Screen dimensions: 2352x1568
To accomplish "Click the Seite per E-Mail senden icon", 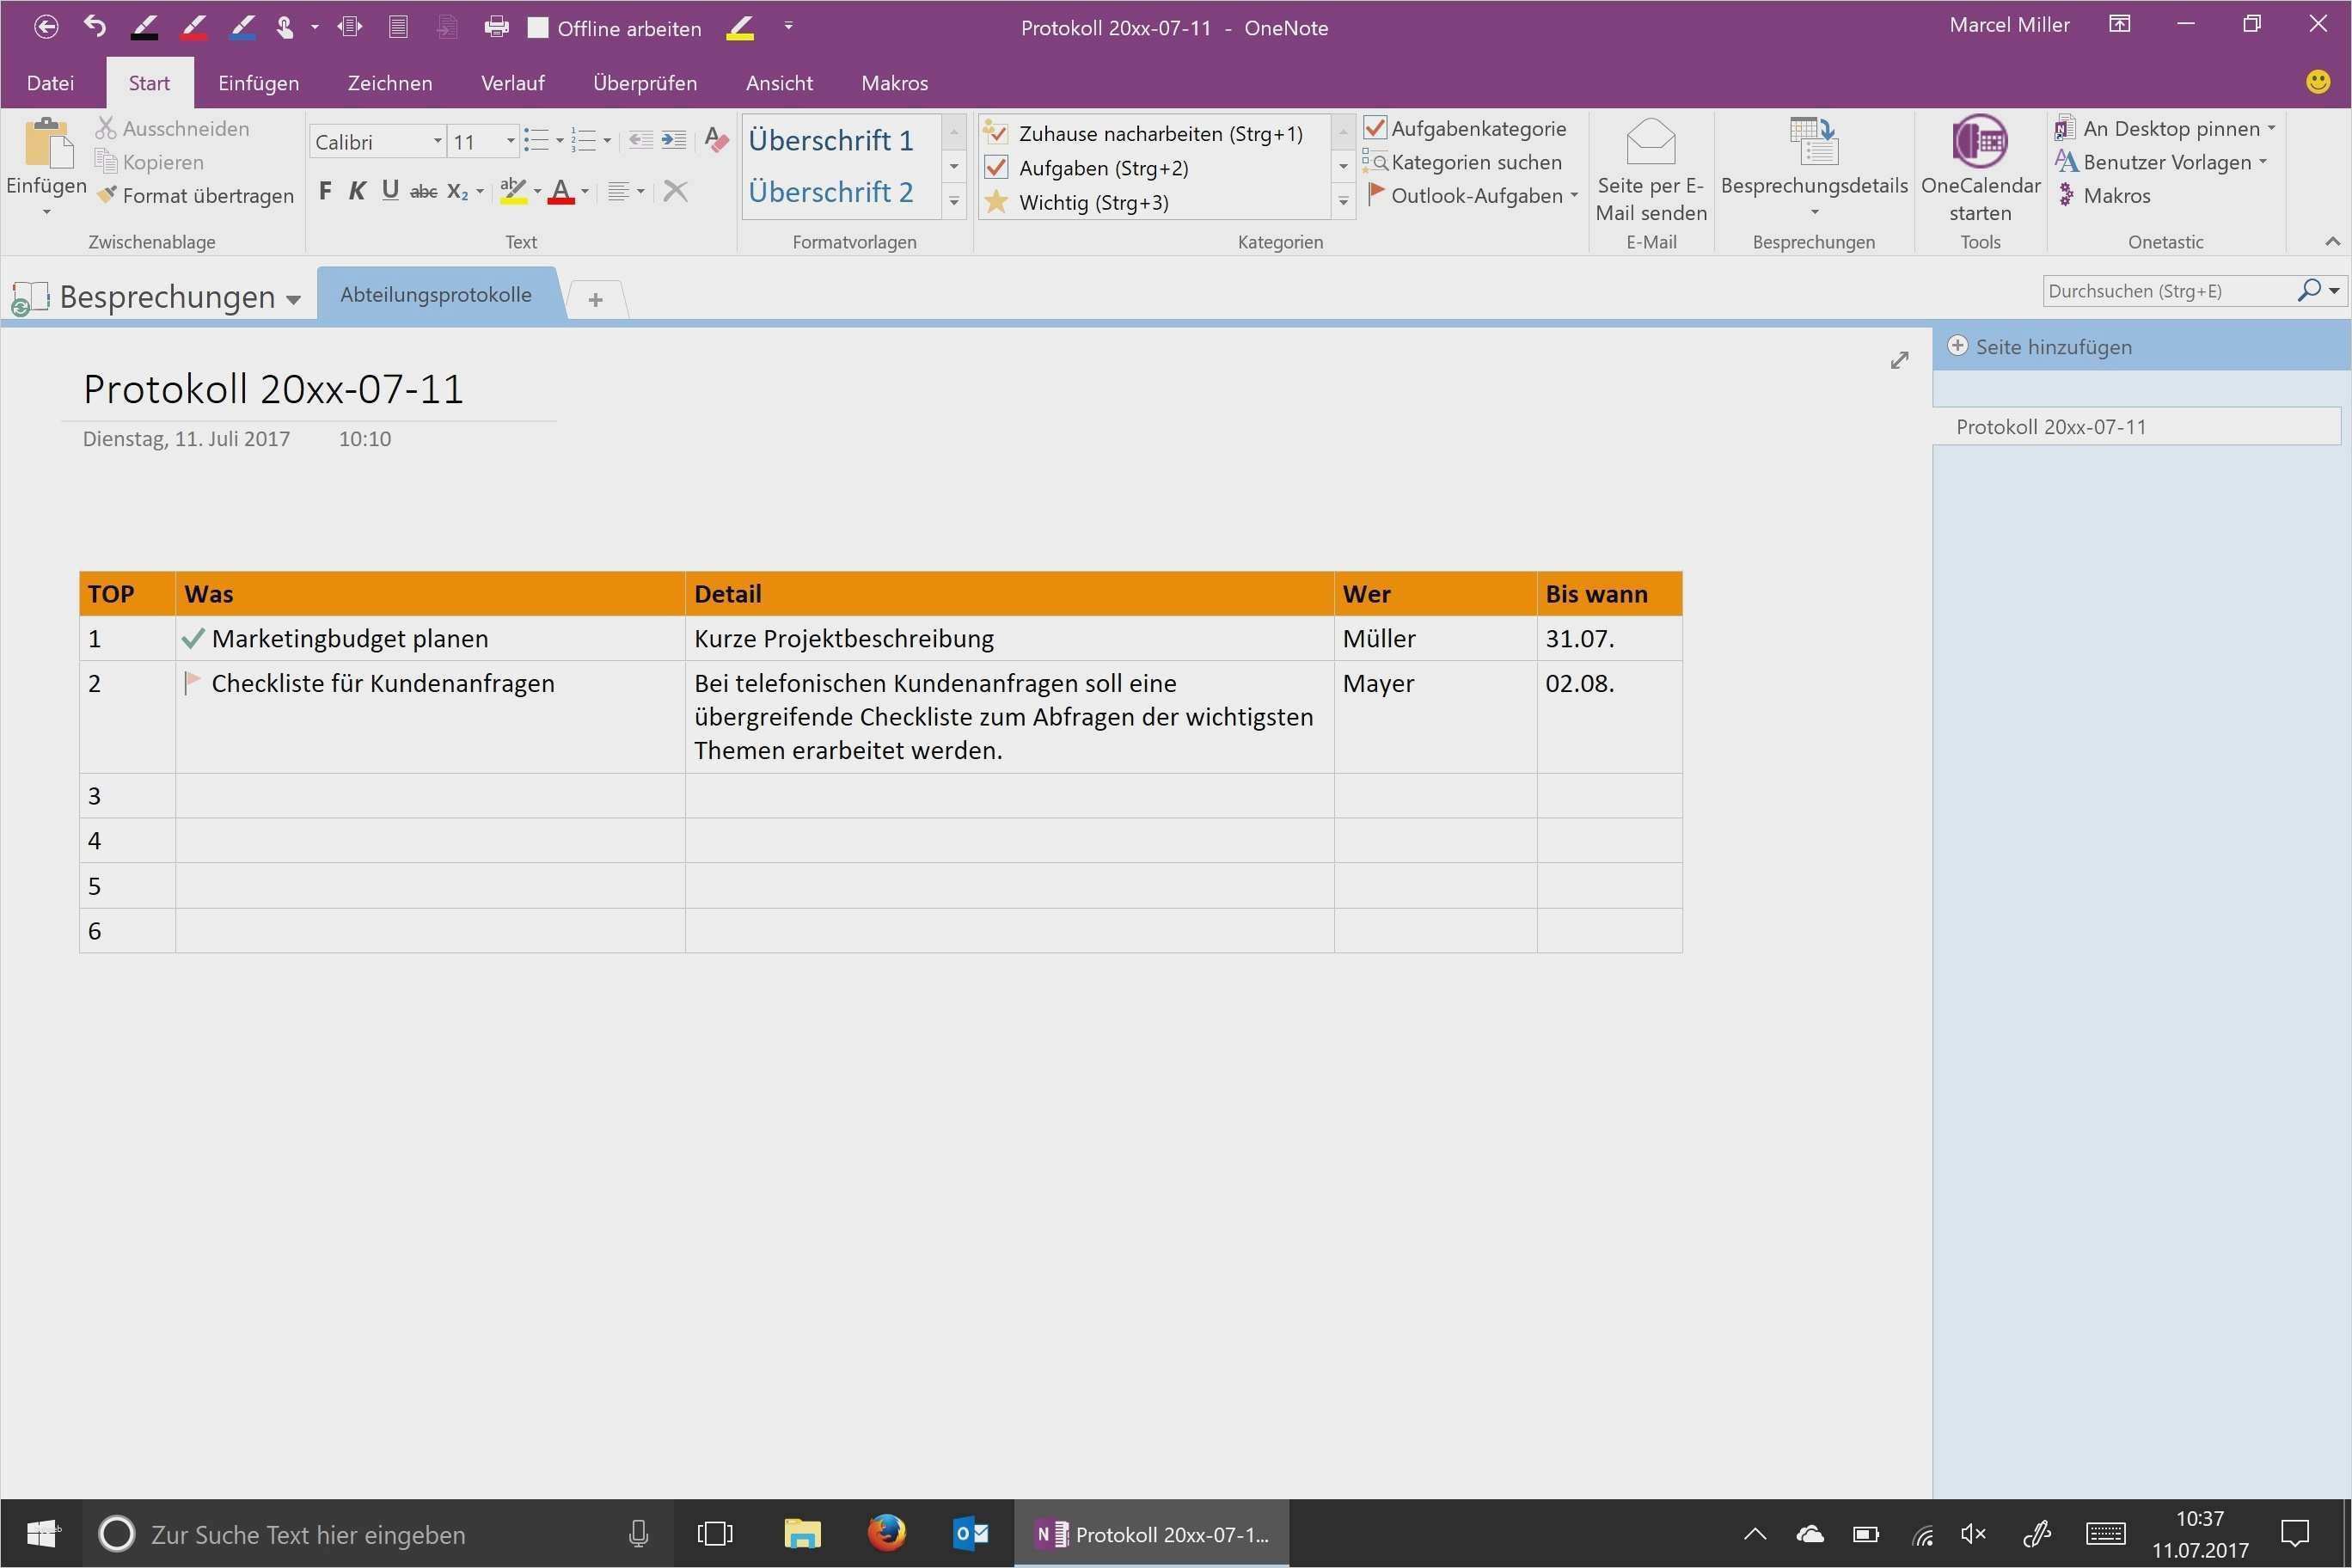I will 1650,142.
